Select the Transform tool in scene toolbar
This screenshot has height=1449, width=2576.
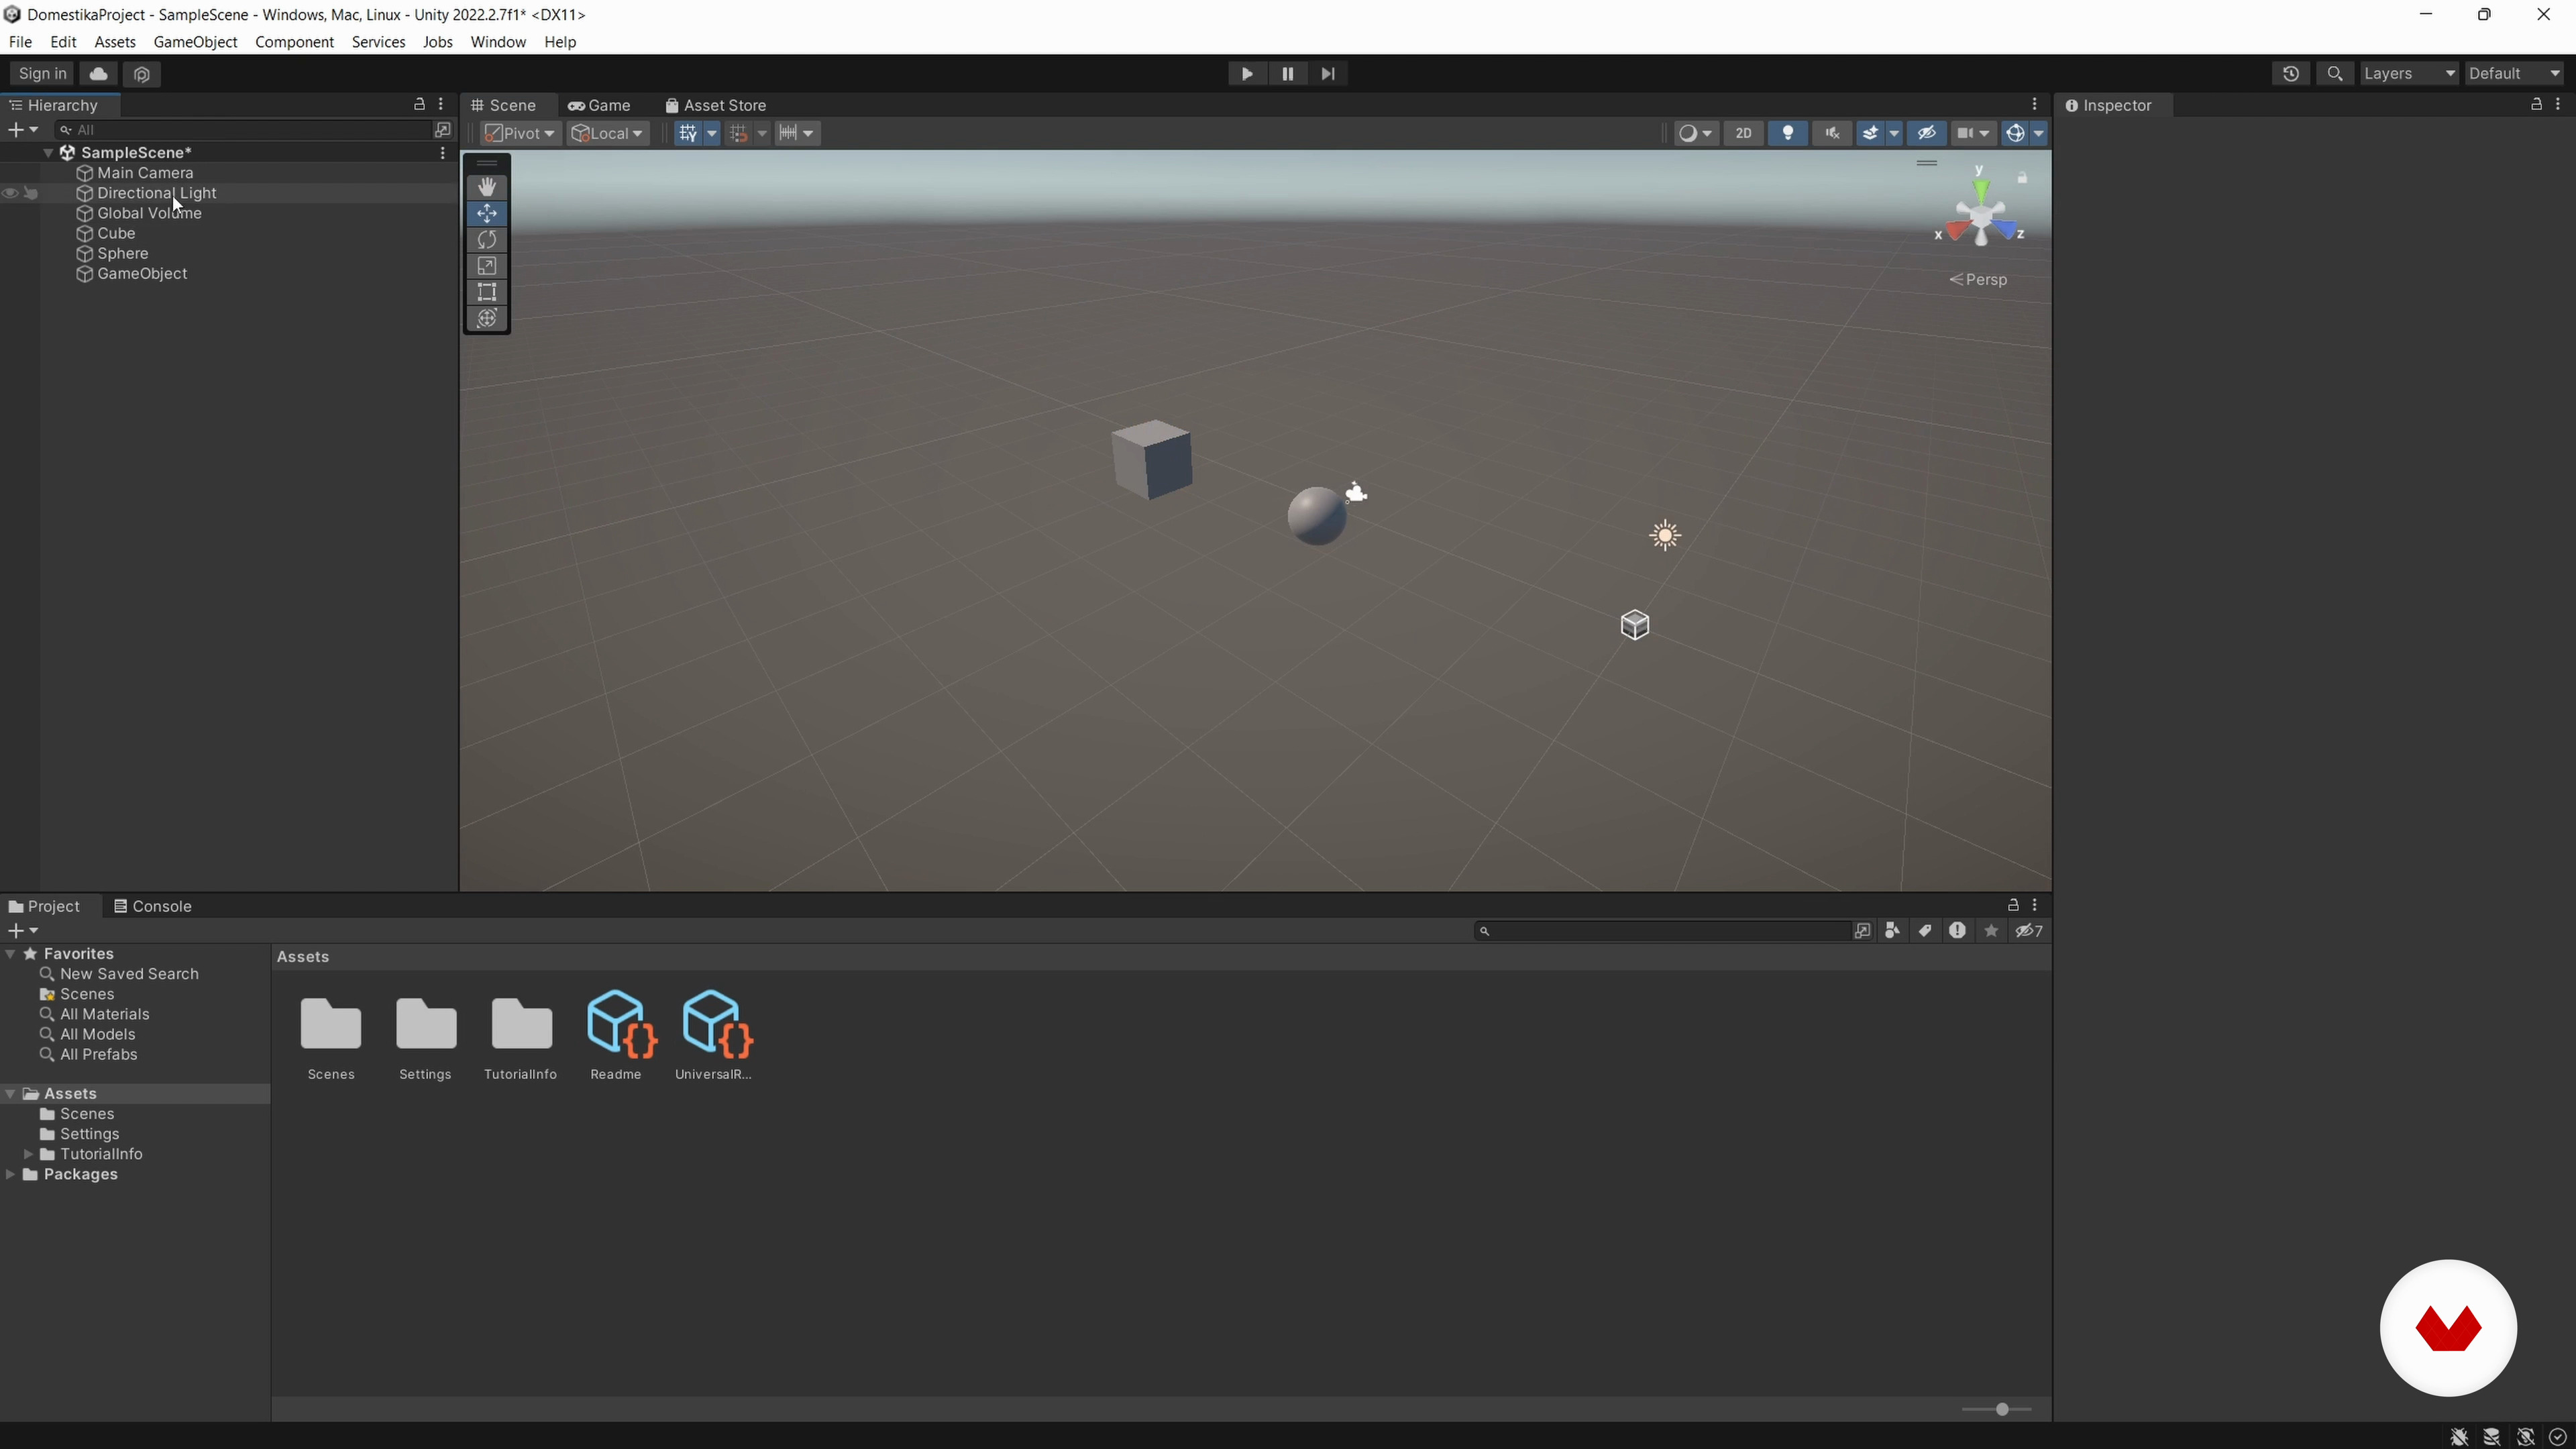pyautogui.click(x=487, y=318)
